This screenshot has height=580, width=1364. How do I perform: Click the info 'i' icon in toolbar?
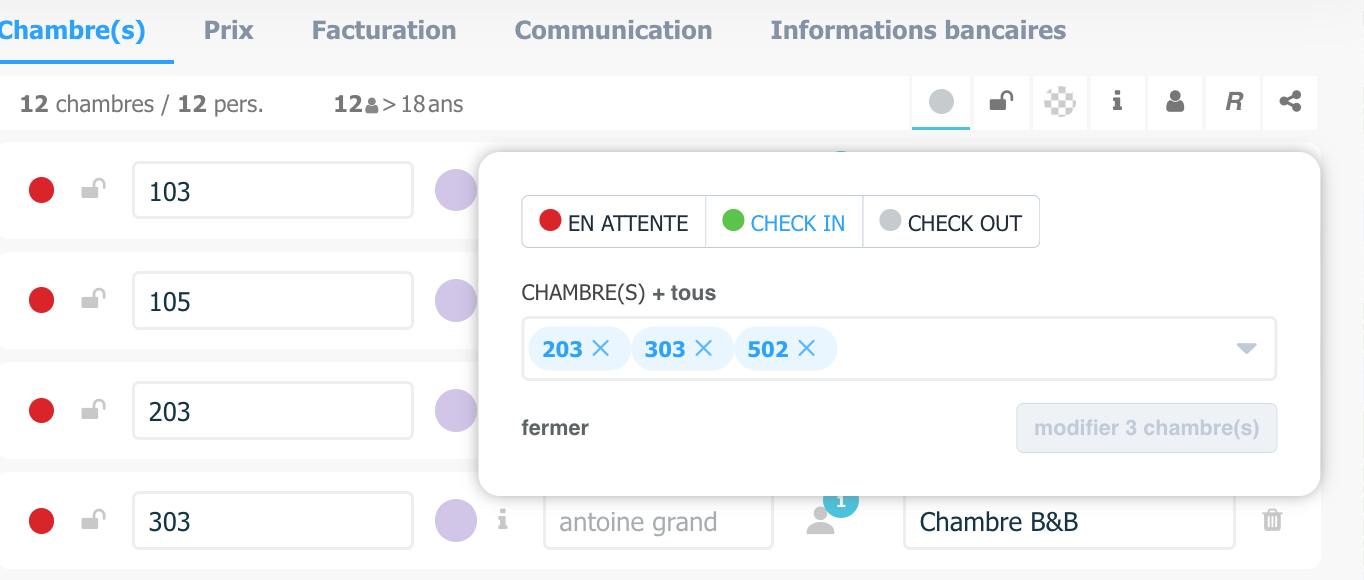click(1117, 101)
